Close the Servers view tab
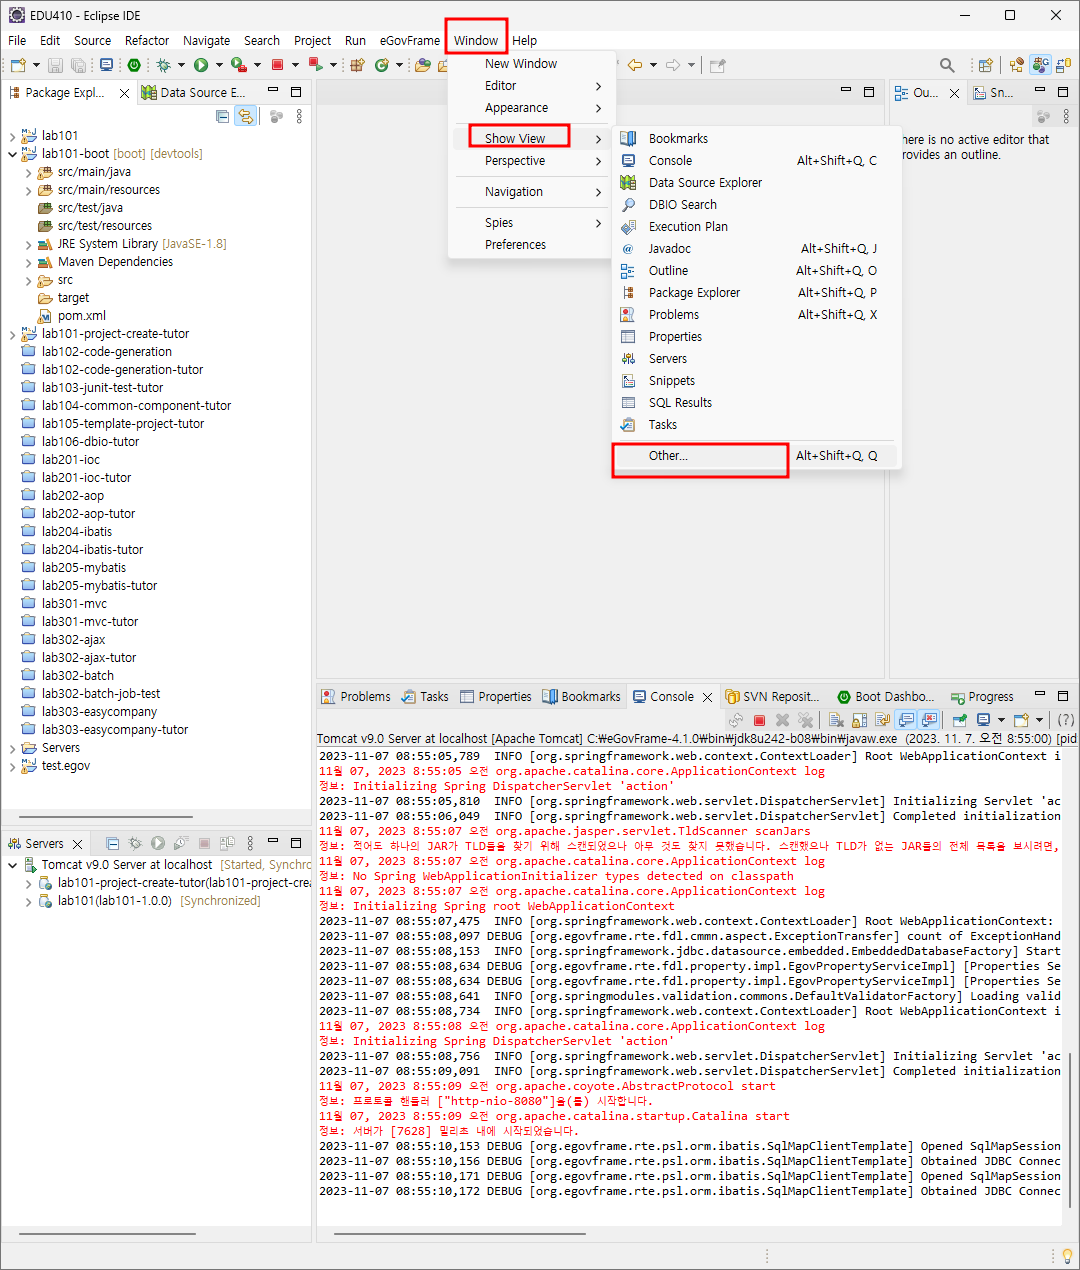Screen dimensions: 1080x1270 point(78,844)
